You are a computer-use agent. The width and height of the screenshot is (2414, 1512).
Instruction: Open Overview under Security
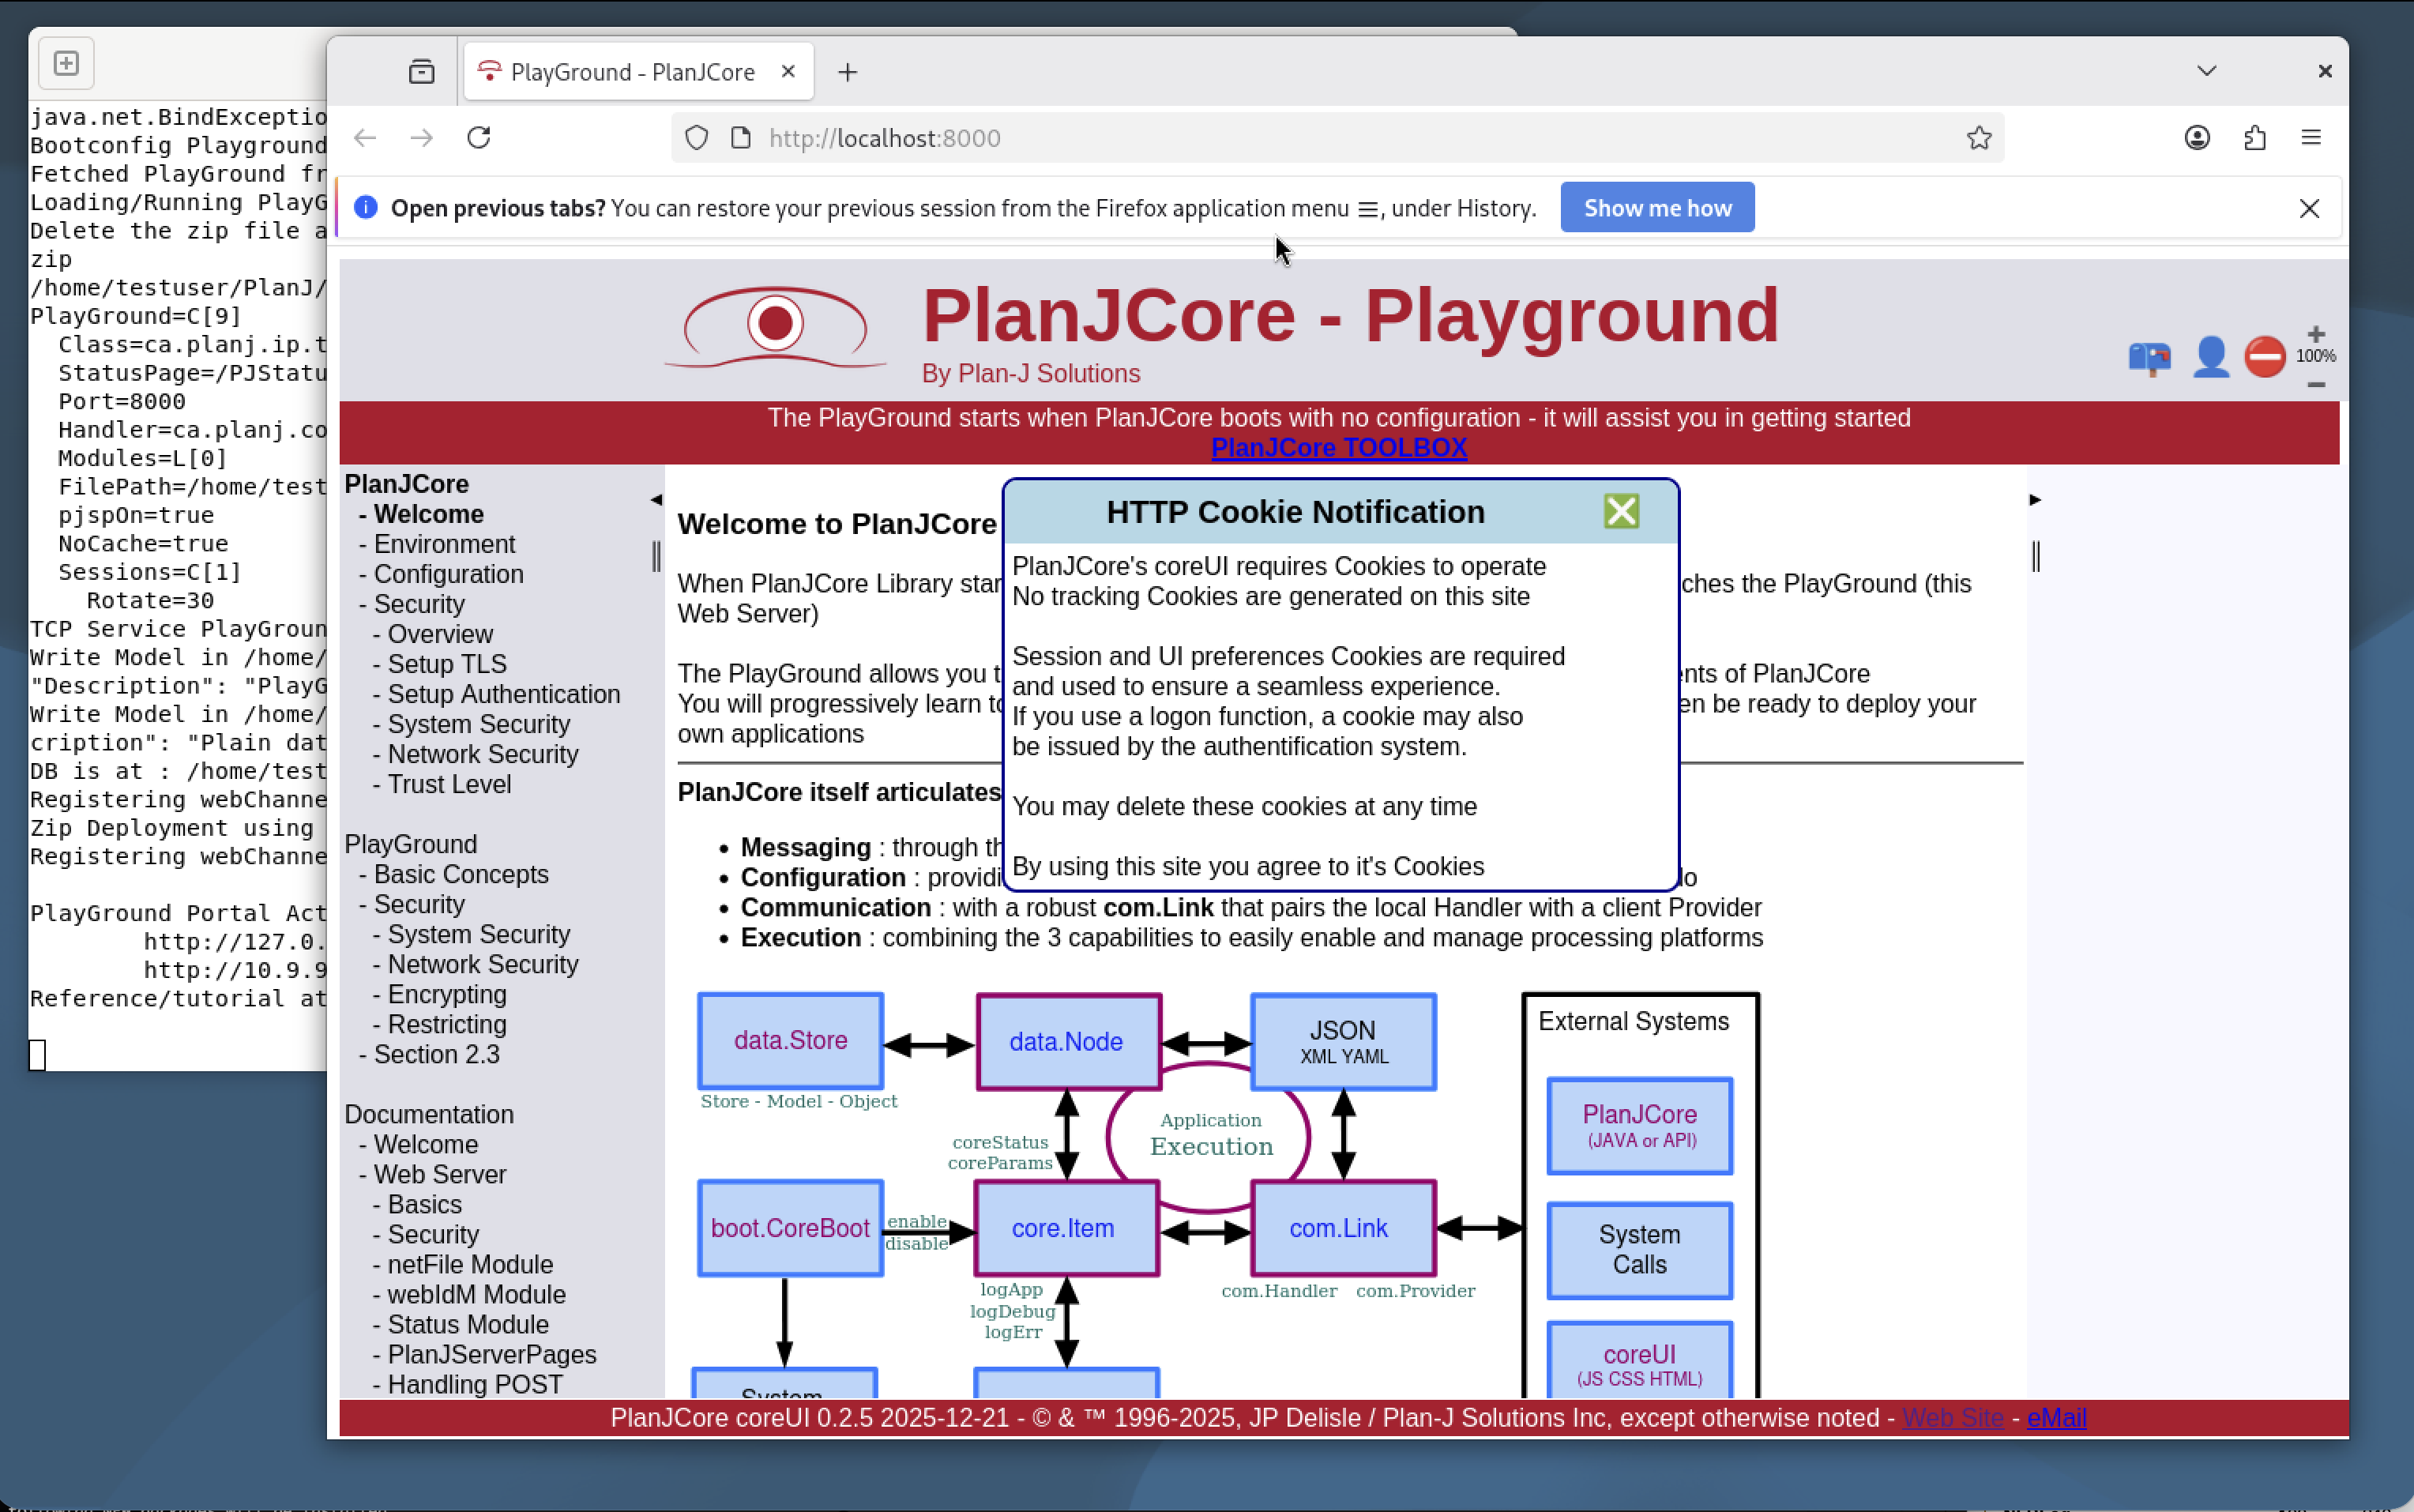click(x=440, y=634)
